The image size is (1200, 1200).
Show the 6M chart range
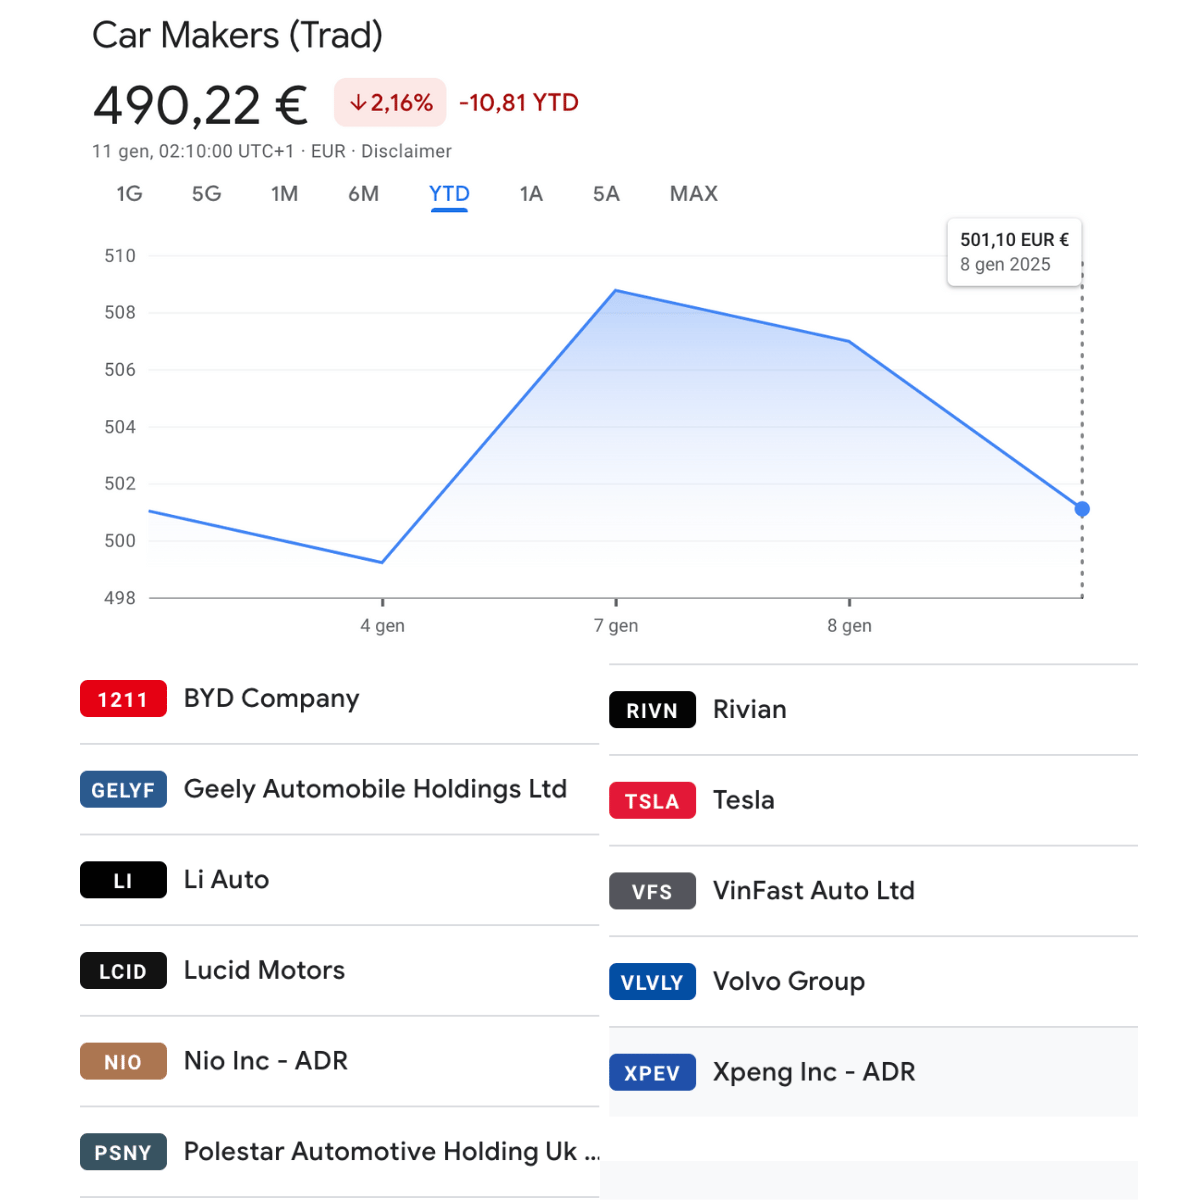pyautogui.click(x=364, y=194)
